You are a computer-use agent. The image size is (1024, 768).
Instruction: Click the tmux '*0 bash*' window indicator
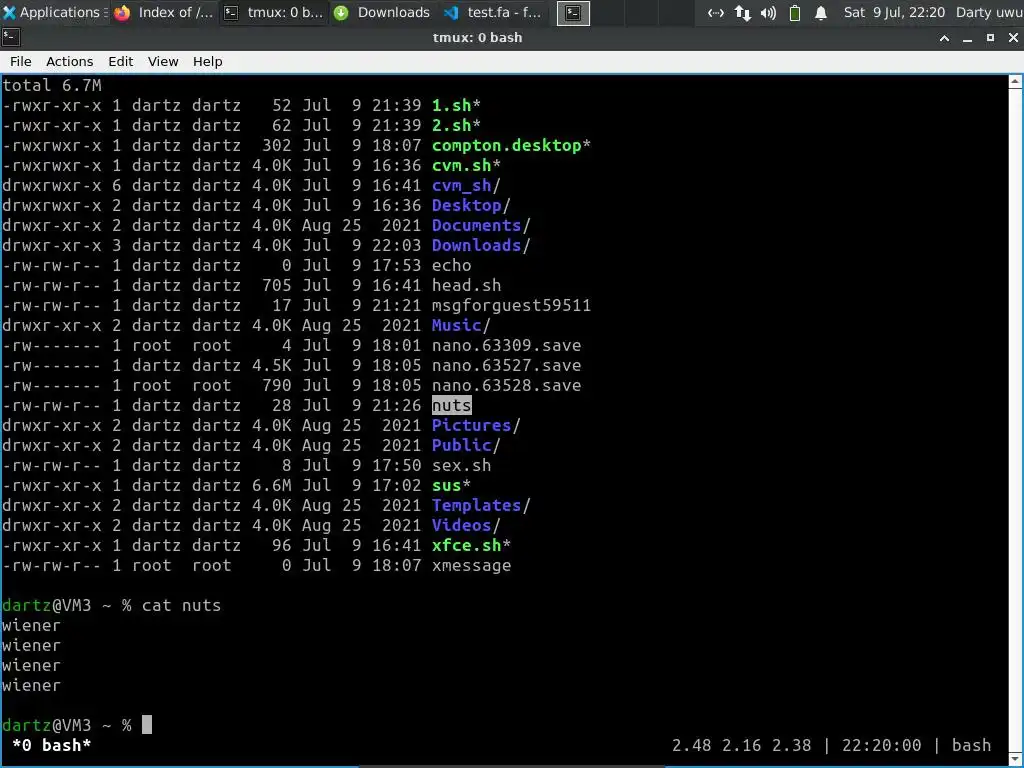pyautogui.click(x=52, y=745)
